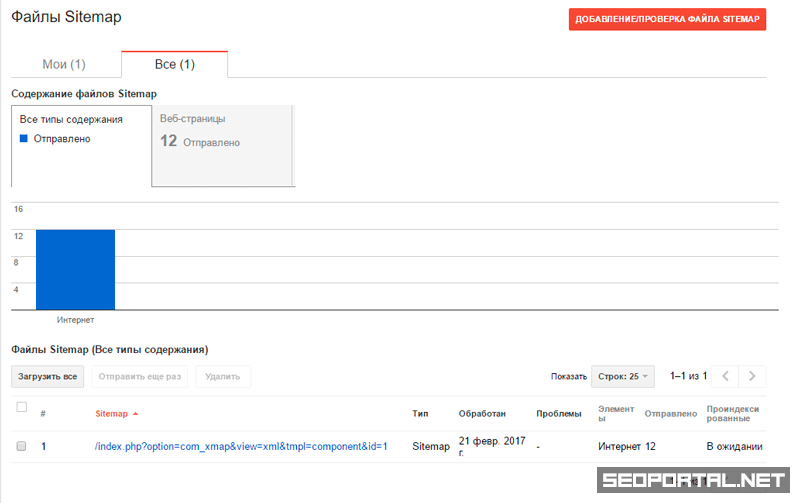Image resolution: width=800 pixels, height=503 pixels.
Task: Click the Sitemap column sort arrow
Action: tap(135, 414)
